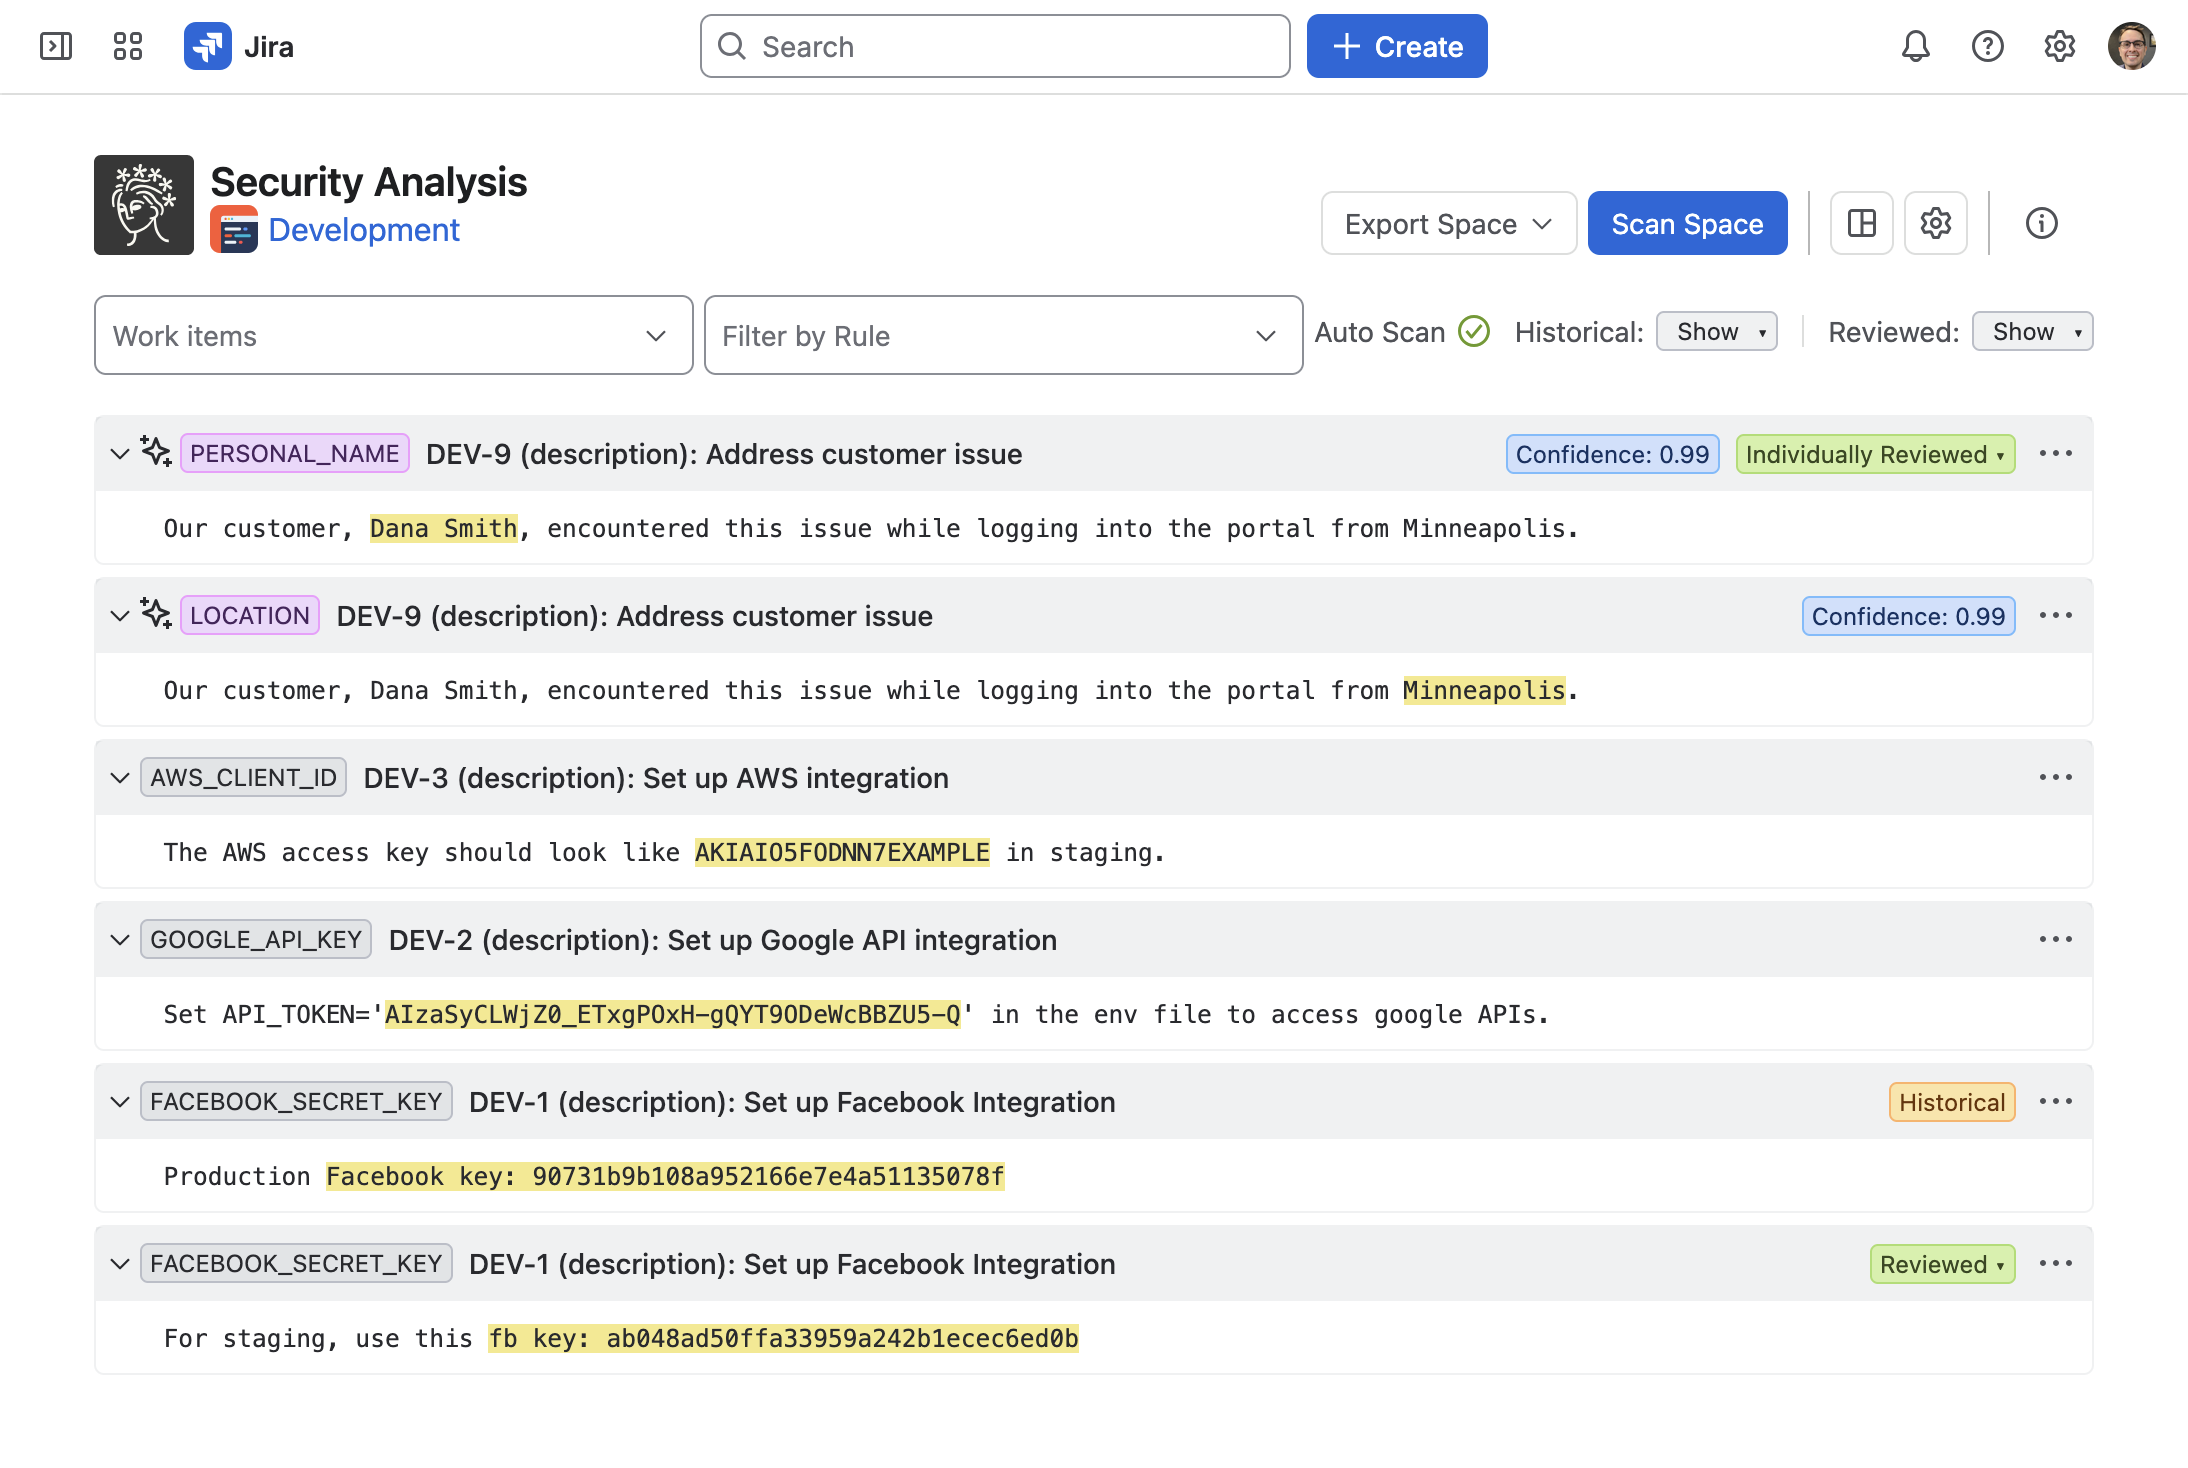Viewport: 2188px width, 1468px height.
Task: Collapse the Reviewed FACEBOOK_SECRET_KEY finding
Action: click(120, 1263)
